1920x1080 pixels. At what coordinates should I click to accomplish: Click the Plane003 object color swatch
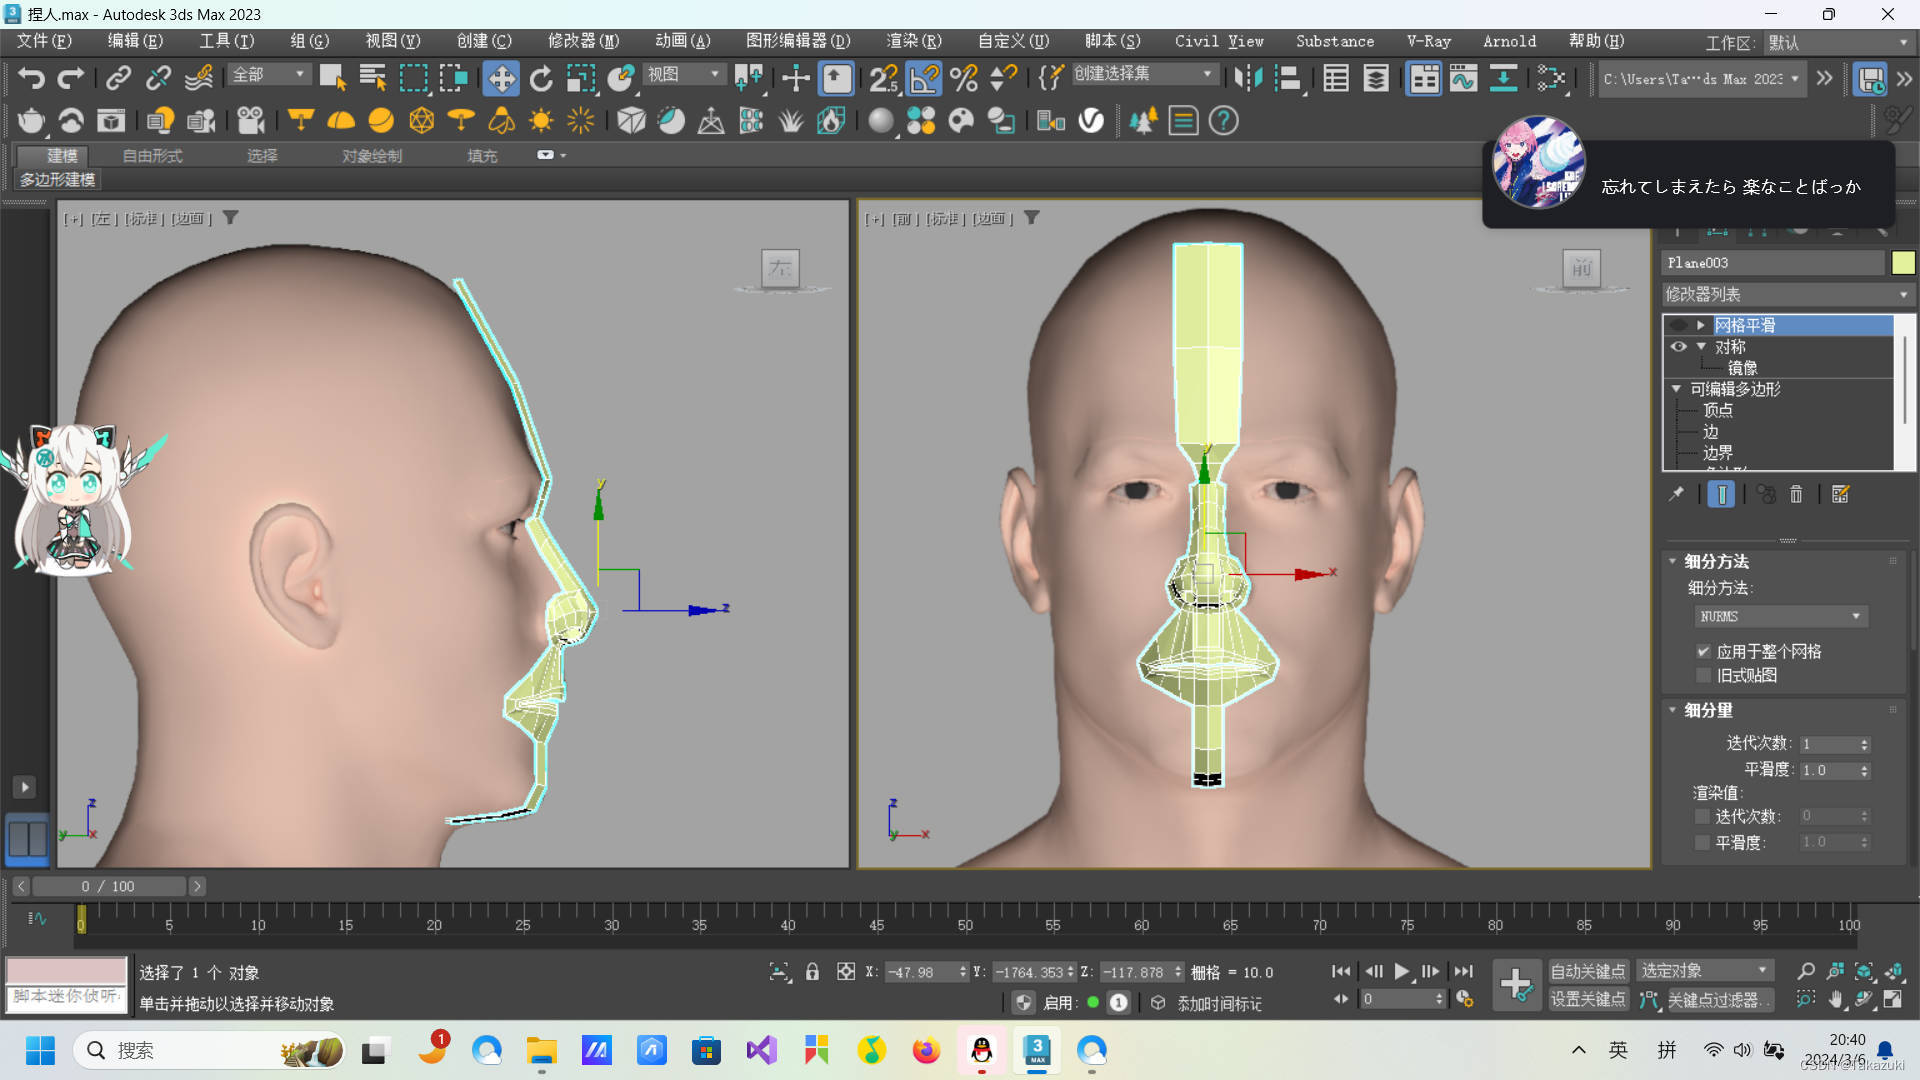tap(1902, 262)
